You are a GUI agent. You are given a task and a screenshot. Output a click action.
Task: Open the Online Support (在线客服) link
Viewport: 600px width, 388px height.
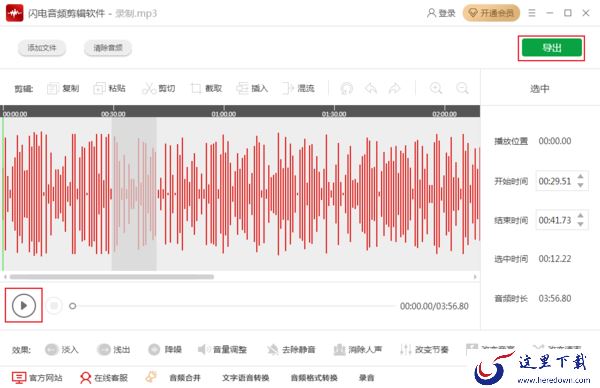coord(104,378)
